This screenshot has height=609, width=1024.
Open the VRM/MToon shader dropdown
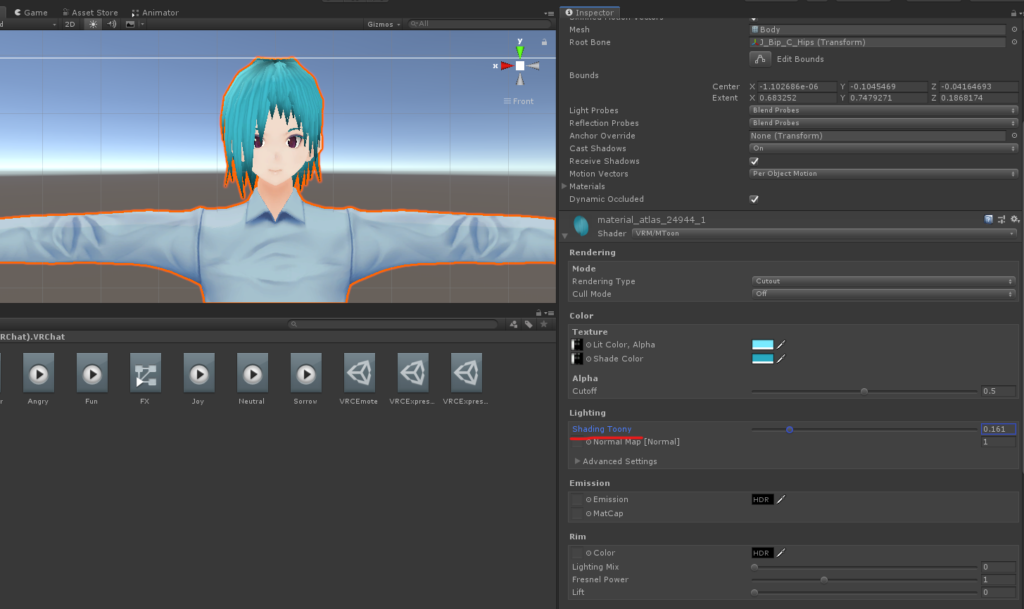pyautogui.click(x=824, y=233)
